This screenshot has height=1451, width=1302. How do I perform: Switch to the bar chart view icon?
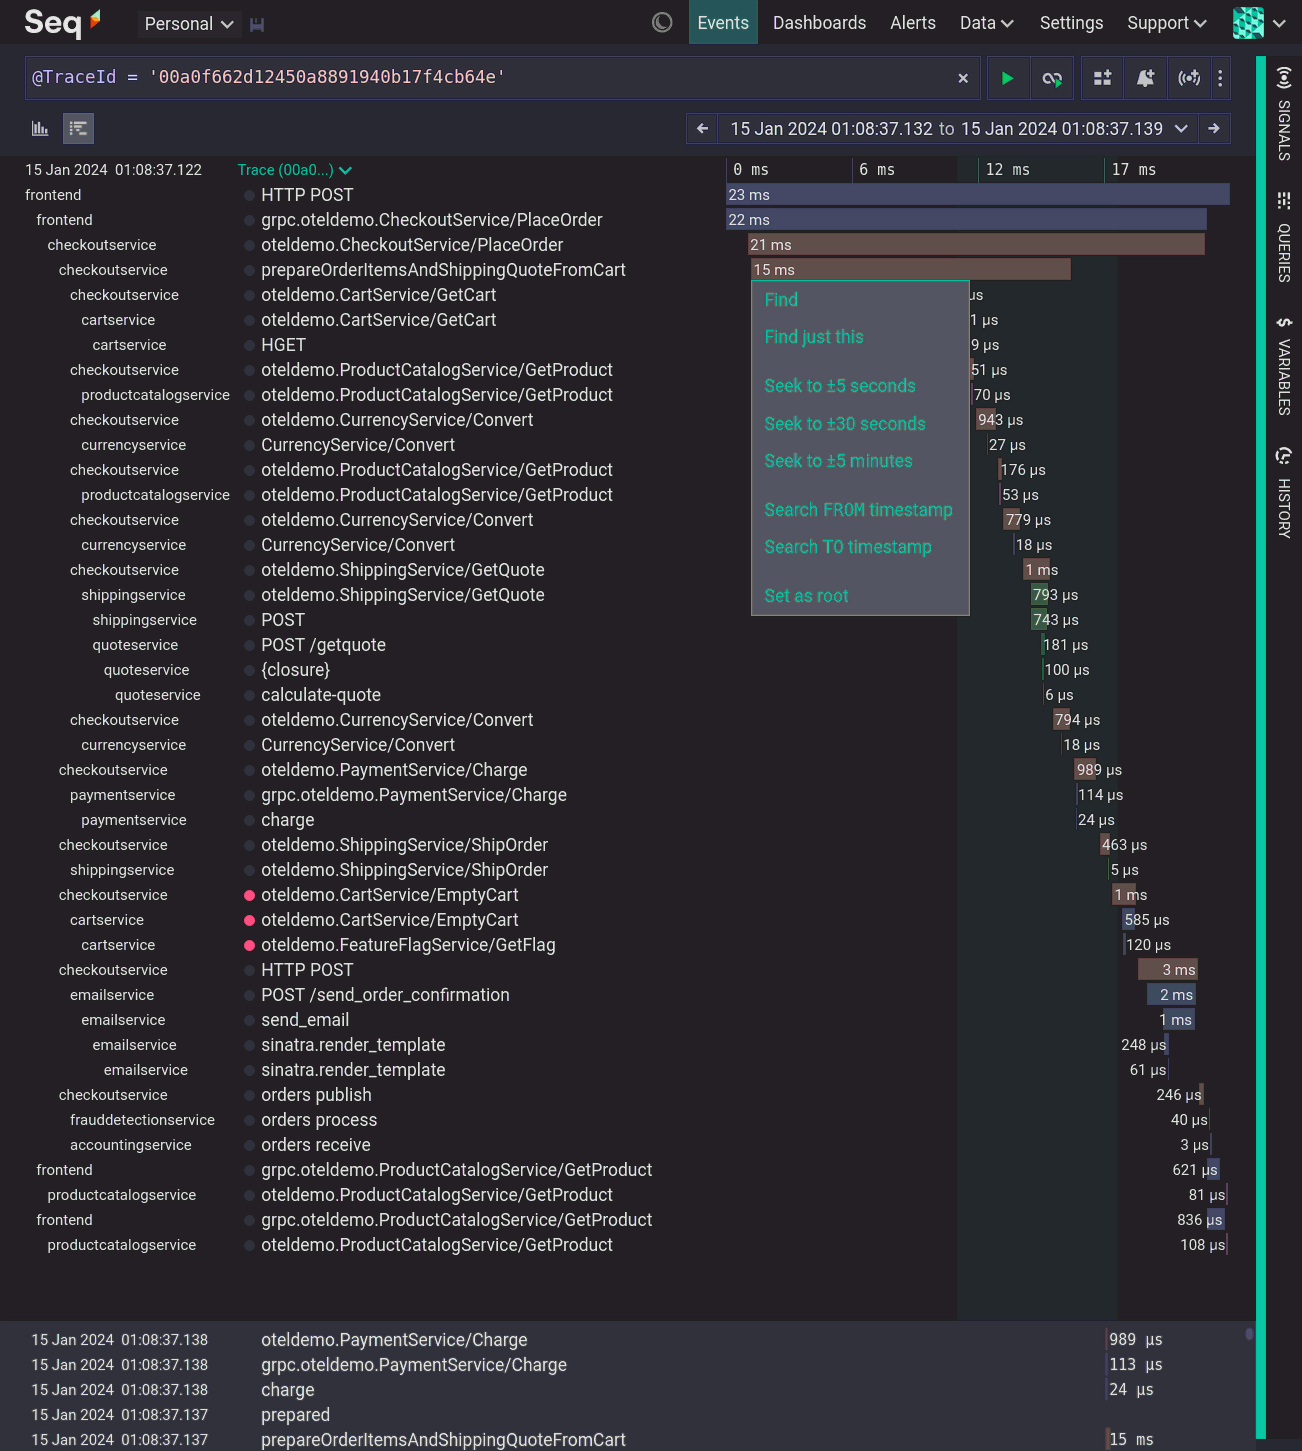pos(40,128)
